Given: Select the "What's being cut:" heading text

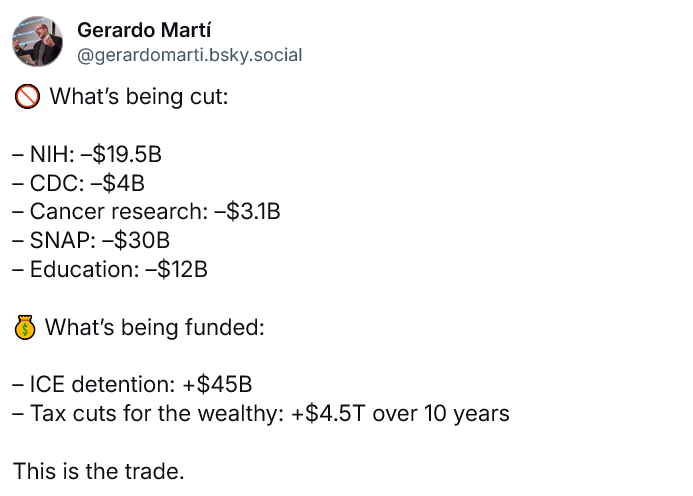Looking at the screenshot, I should (x=139, y=97).
